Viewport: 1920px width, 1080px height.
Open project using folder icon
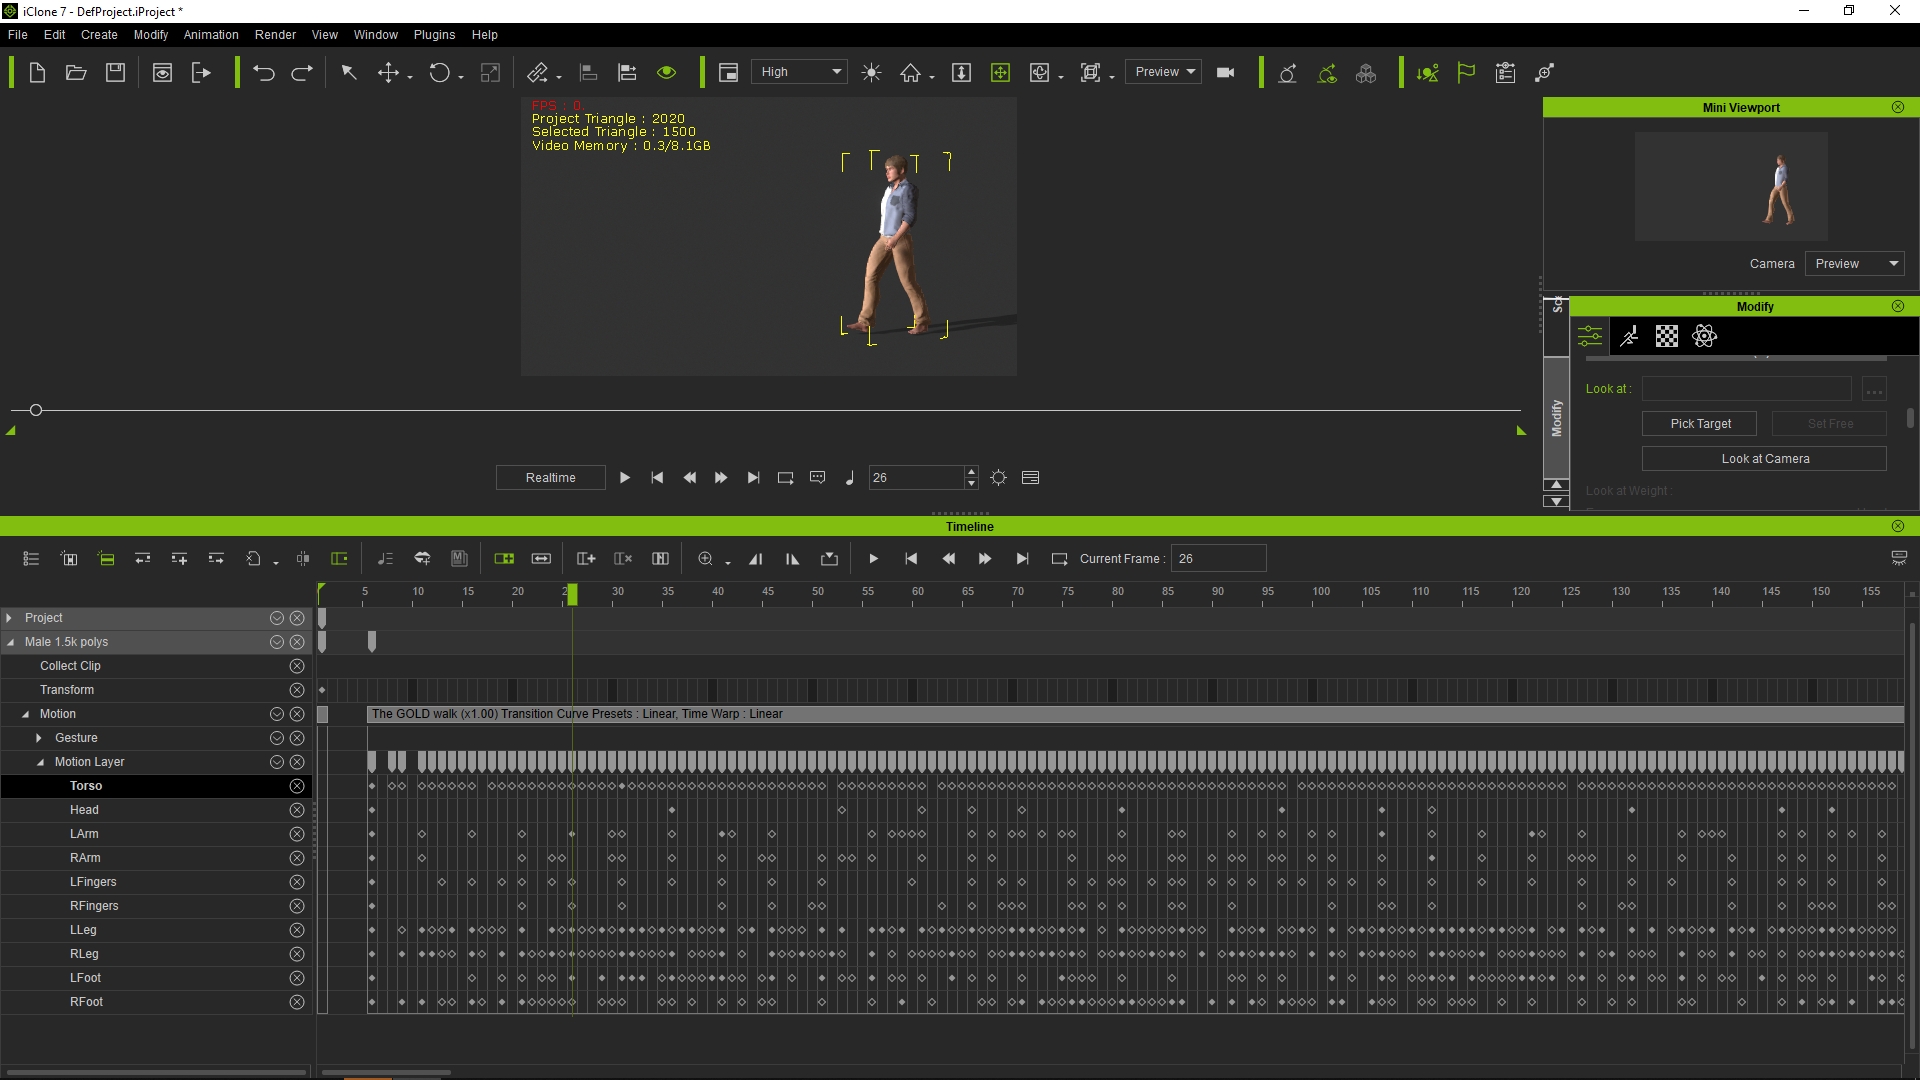(x=76, y=73)
